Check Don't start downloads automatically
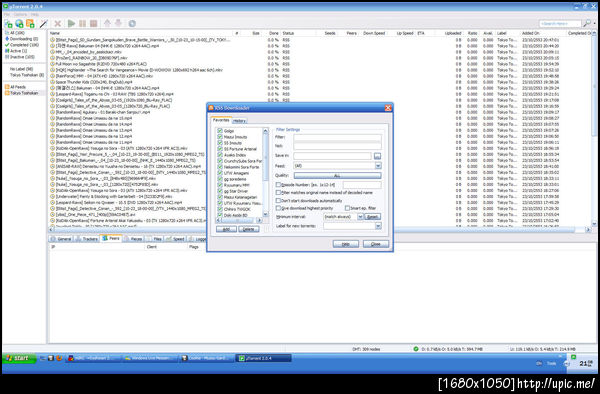This screenshot has width=600, height=394. [x=279, y=200]
